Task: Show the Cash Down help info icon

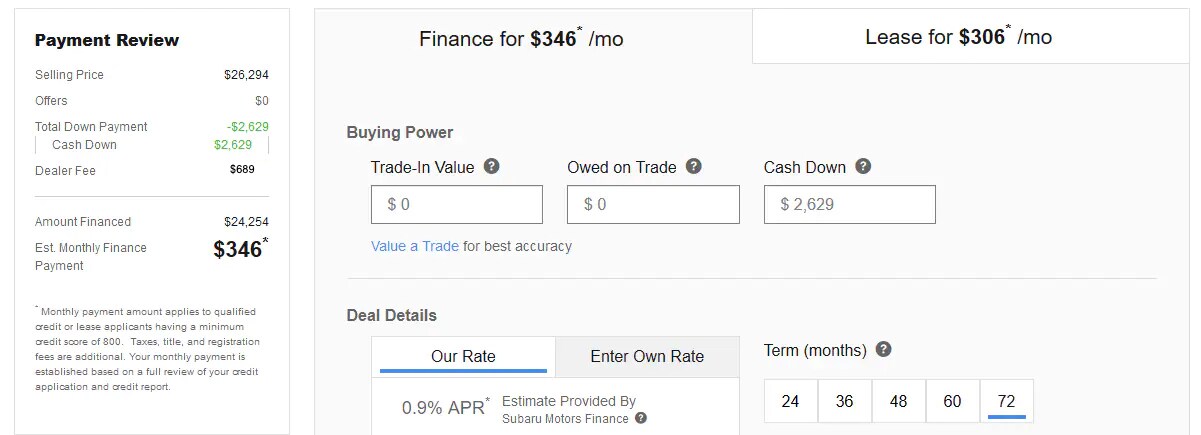Action: [863, 167]
